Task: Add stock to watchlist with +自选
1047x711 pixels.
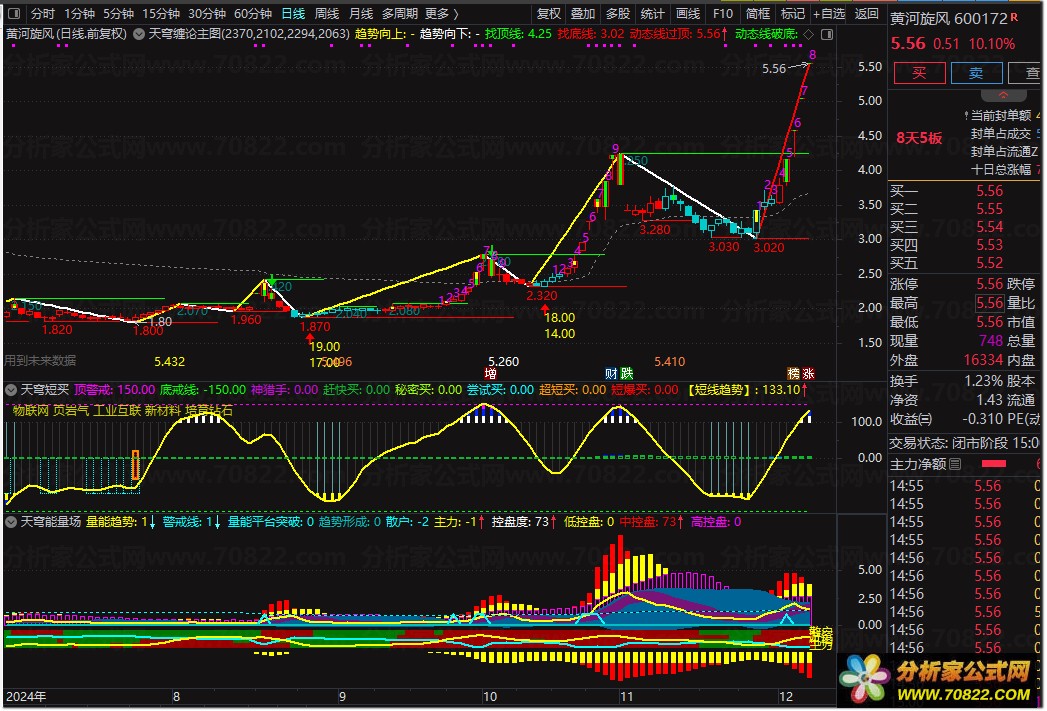Action: [829, 13]
